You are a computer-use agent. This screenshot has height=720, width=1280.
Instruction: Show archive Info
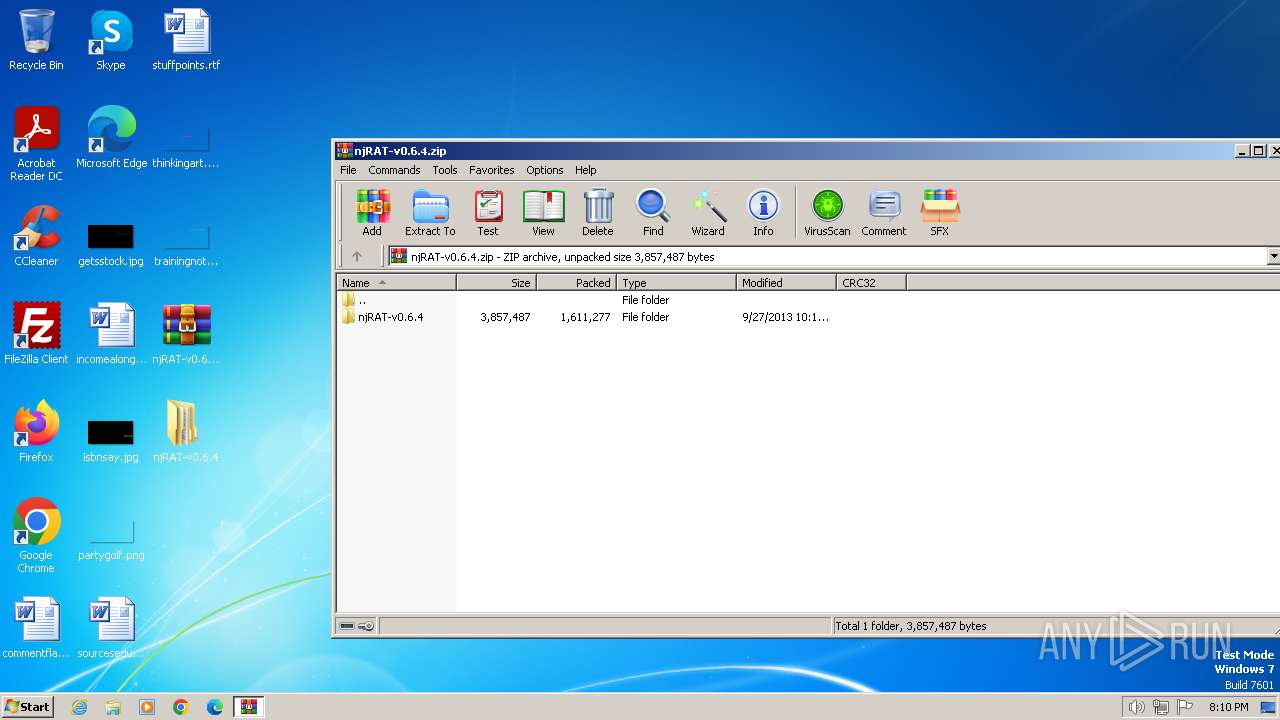[763, 212]
